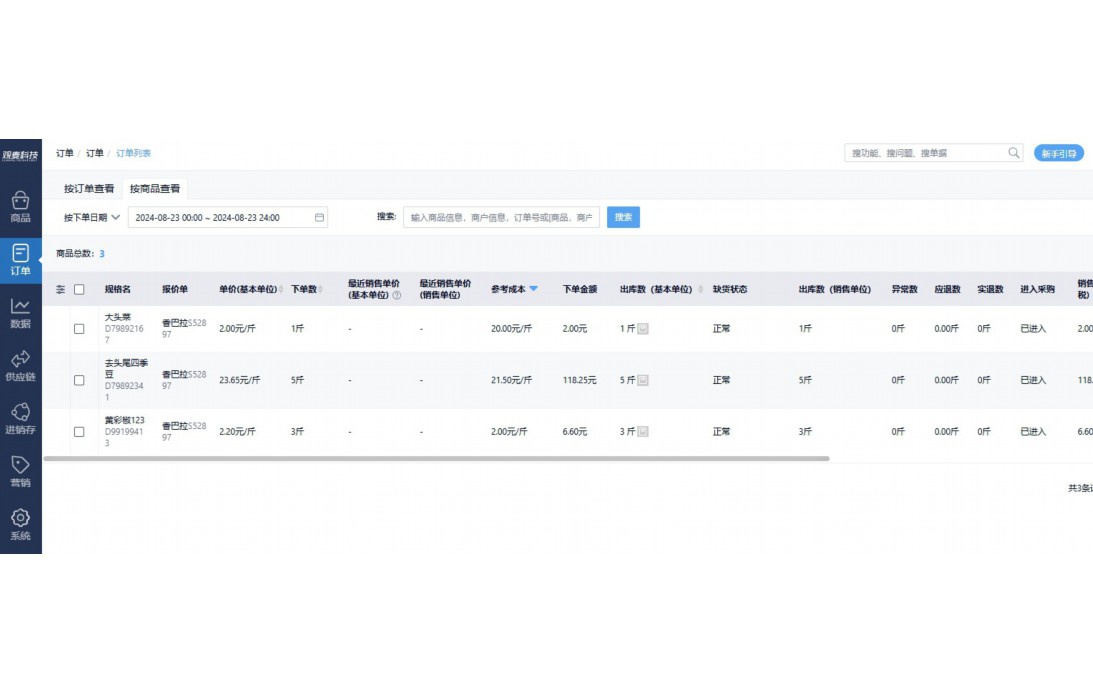Select the 去头尾四季豆 row checkbox
This screenshot has height=693, width=1093.
[x=79, y=380]
